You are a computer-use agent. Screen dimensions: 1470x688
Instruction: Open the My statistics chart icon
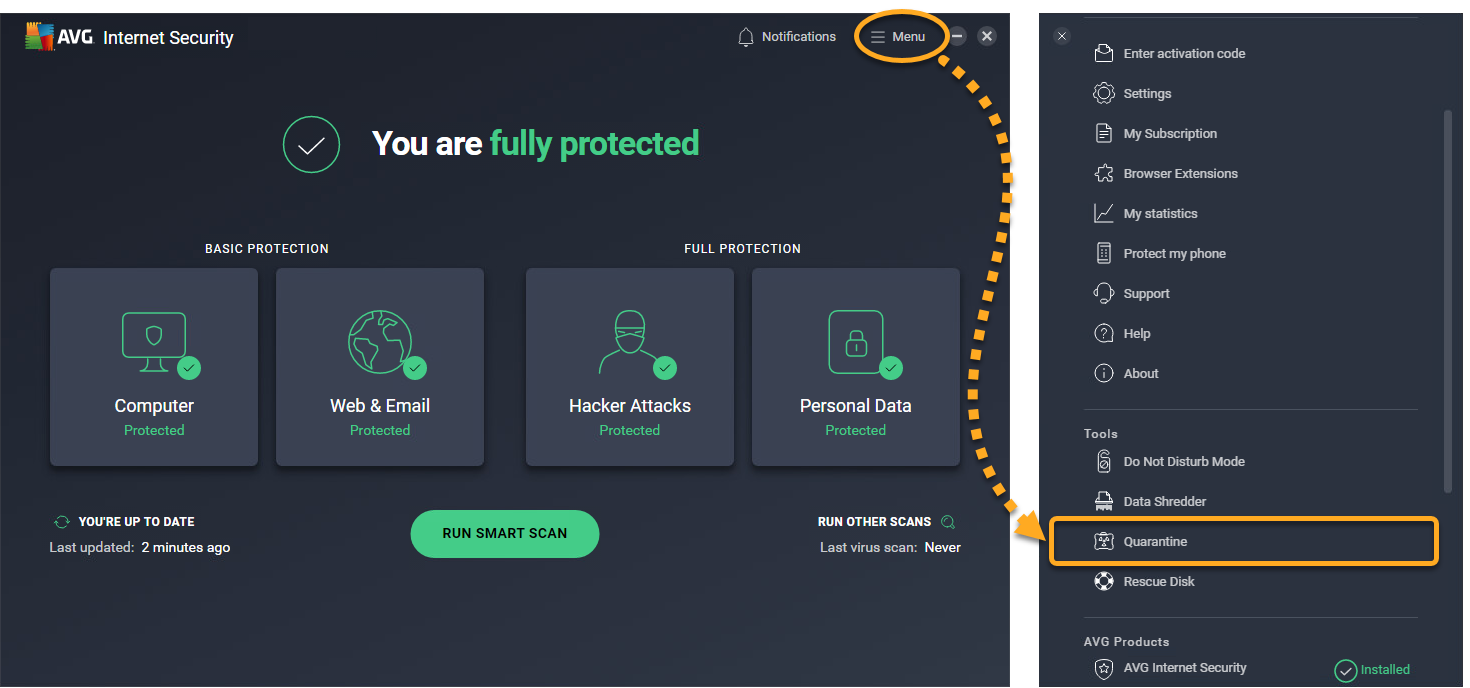pyautogui.click(x=1104, y=213)
